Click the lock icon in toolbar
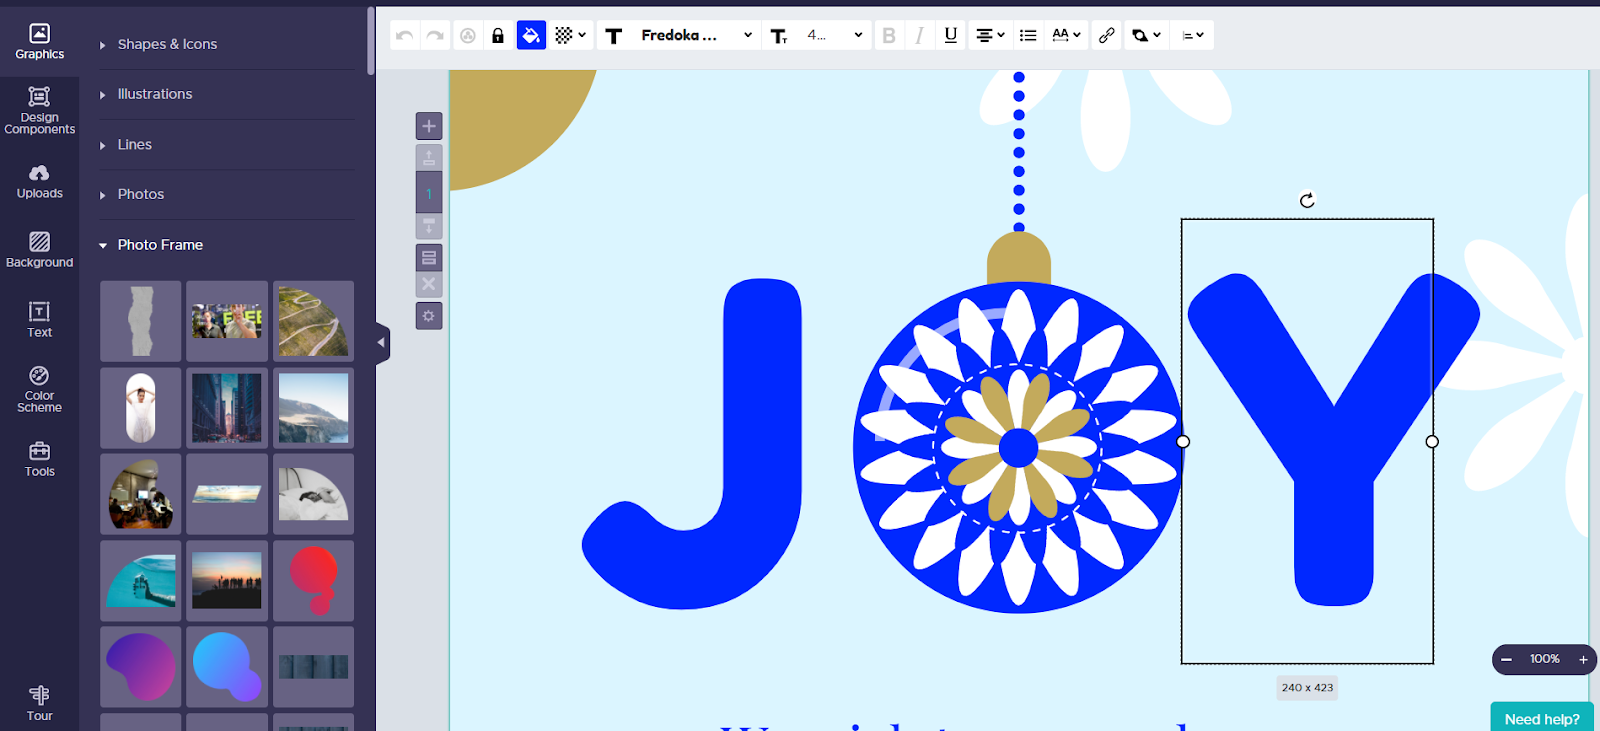The width and height of the screenshot is (1600, 731). [498, 35]
